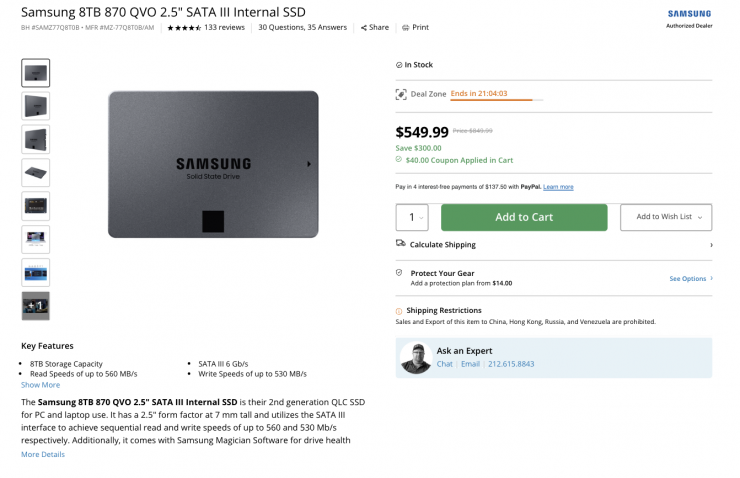Click the Protect Your Gear shield icon
This screenshot has height=478, width=740.
[400, 272]
